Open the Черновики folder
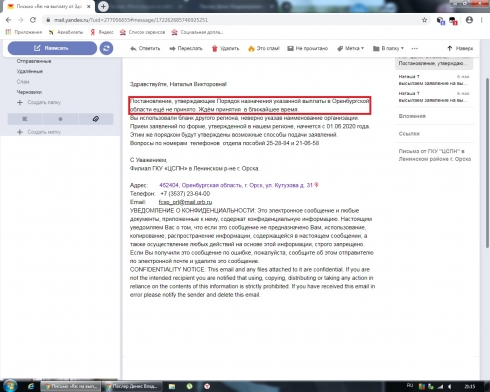Image resolution: width=490 pixels, height=392 pixels. coord(29,92)
